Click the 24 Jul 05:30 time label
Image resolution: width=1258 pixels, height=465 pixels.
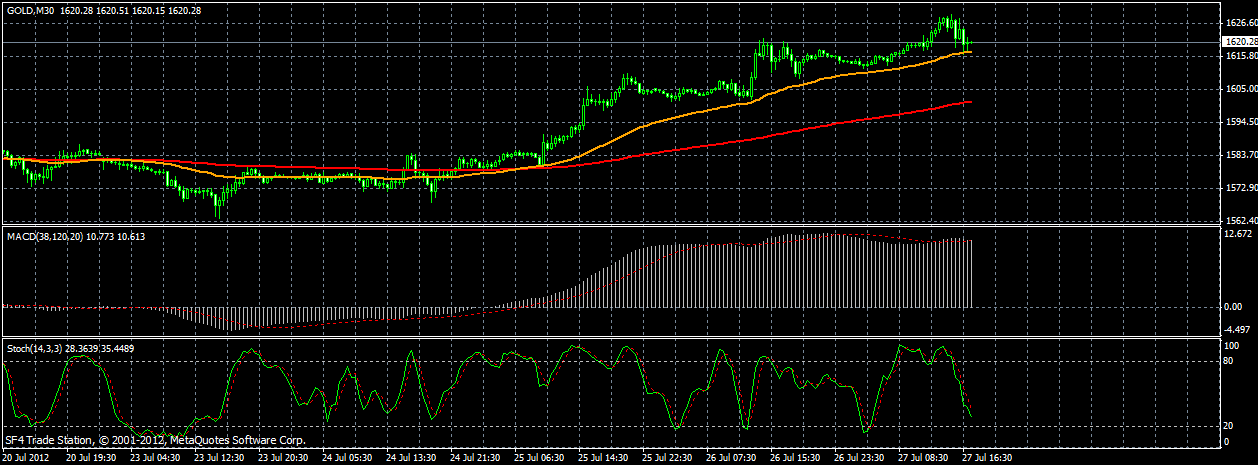point(347,456)
